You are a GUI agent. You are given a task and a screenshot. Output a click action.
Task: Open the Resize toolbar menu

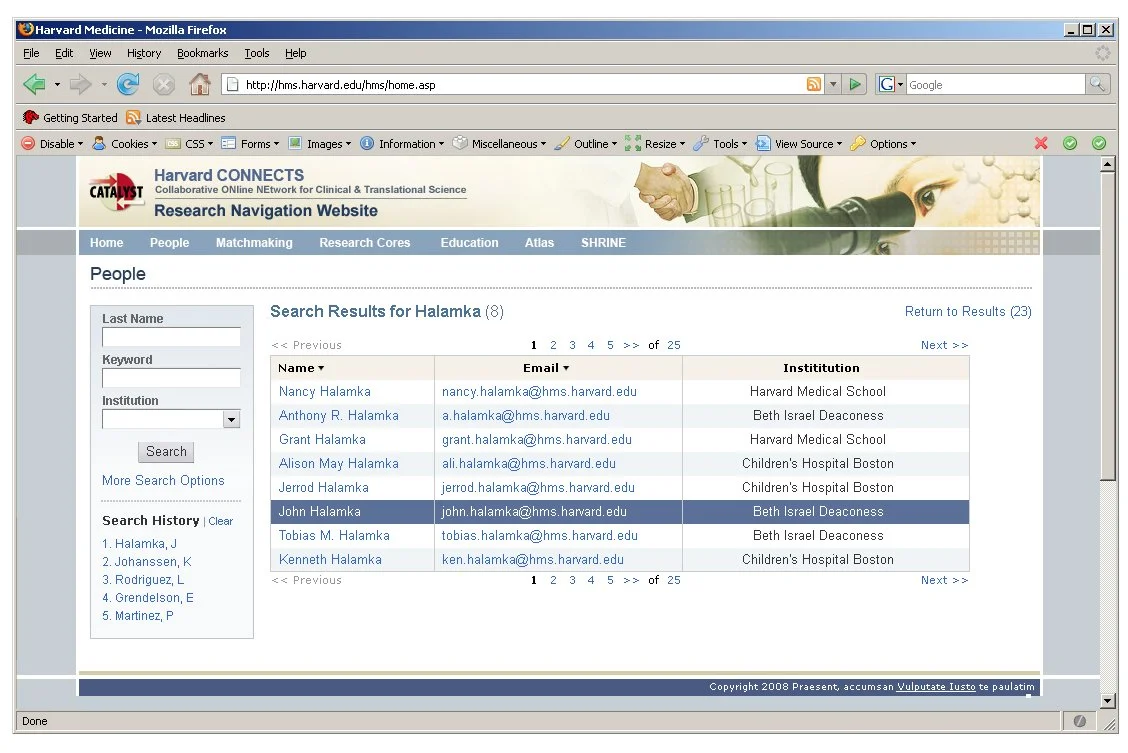tap(655, 144)
